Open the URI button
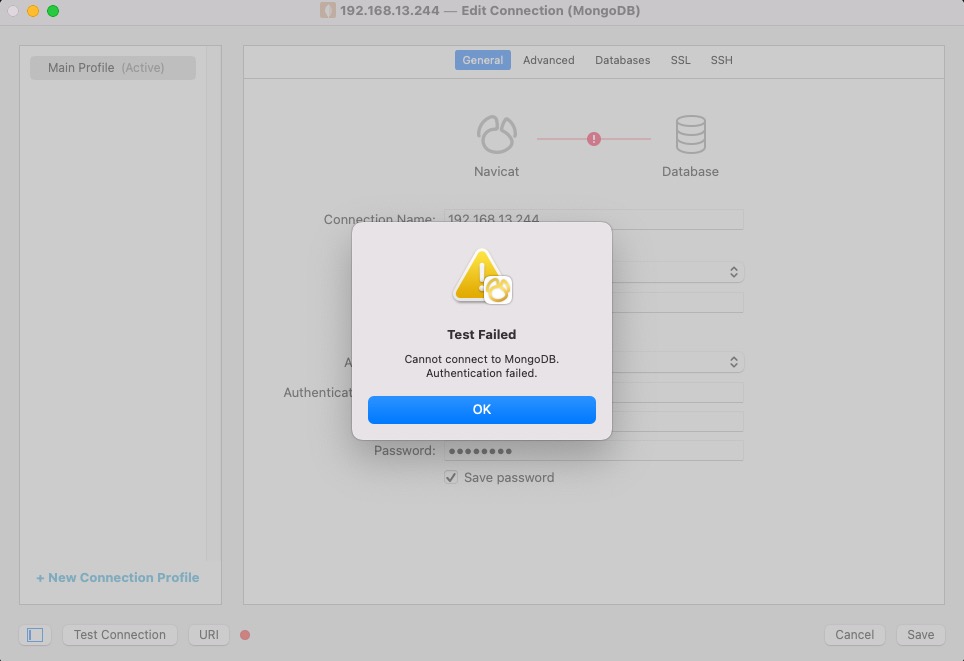This screenshot has height=661, width=964. (208, 635)
